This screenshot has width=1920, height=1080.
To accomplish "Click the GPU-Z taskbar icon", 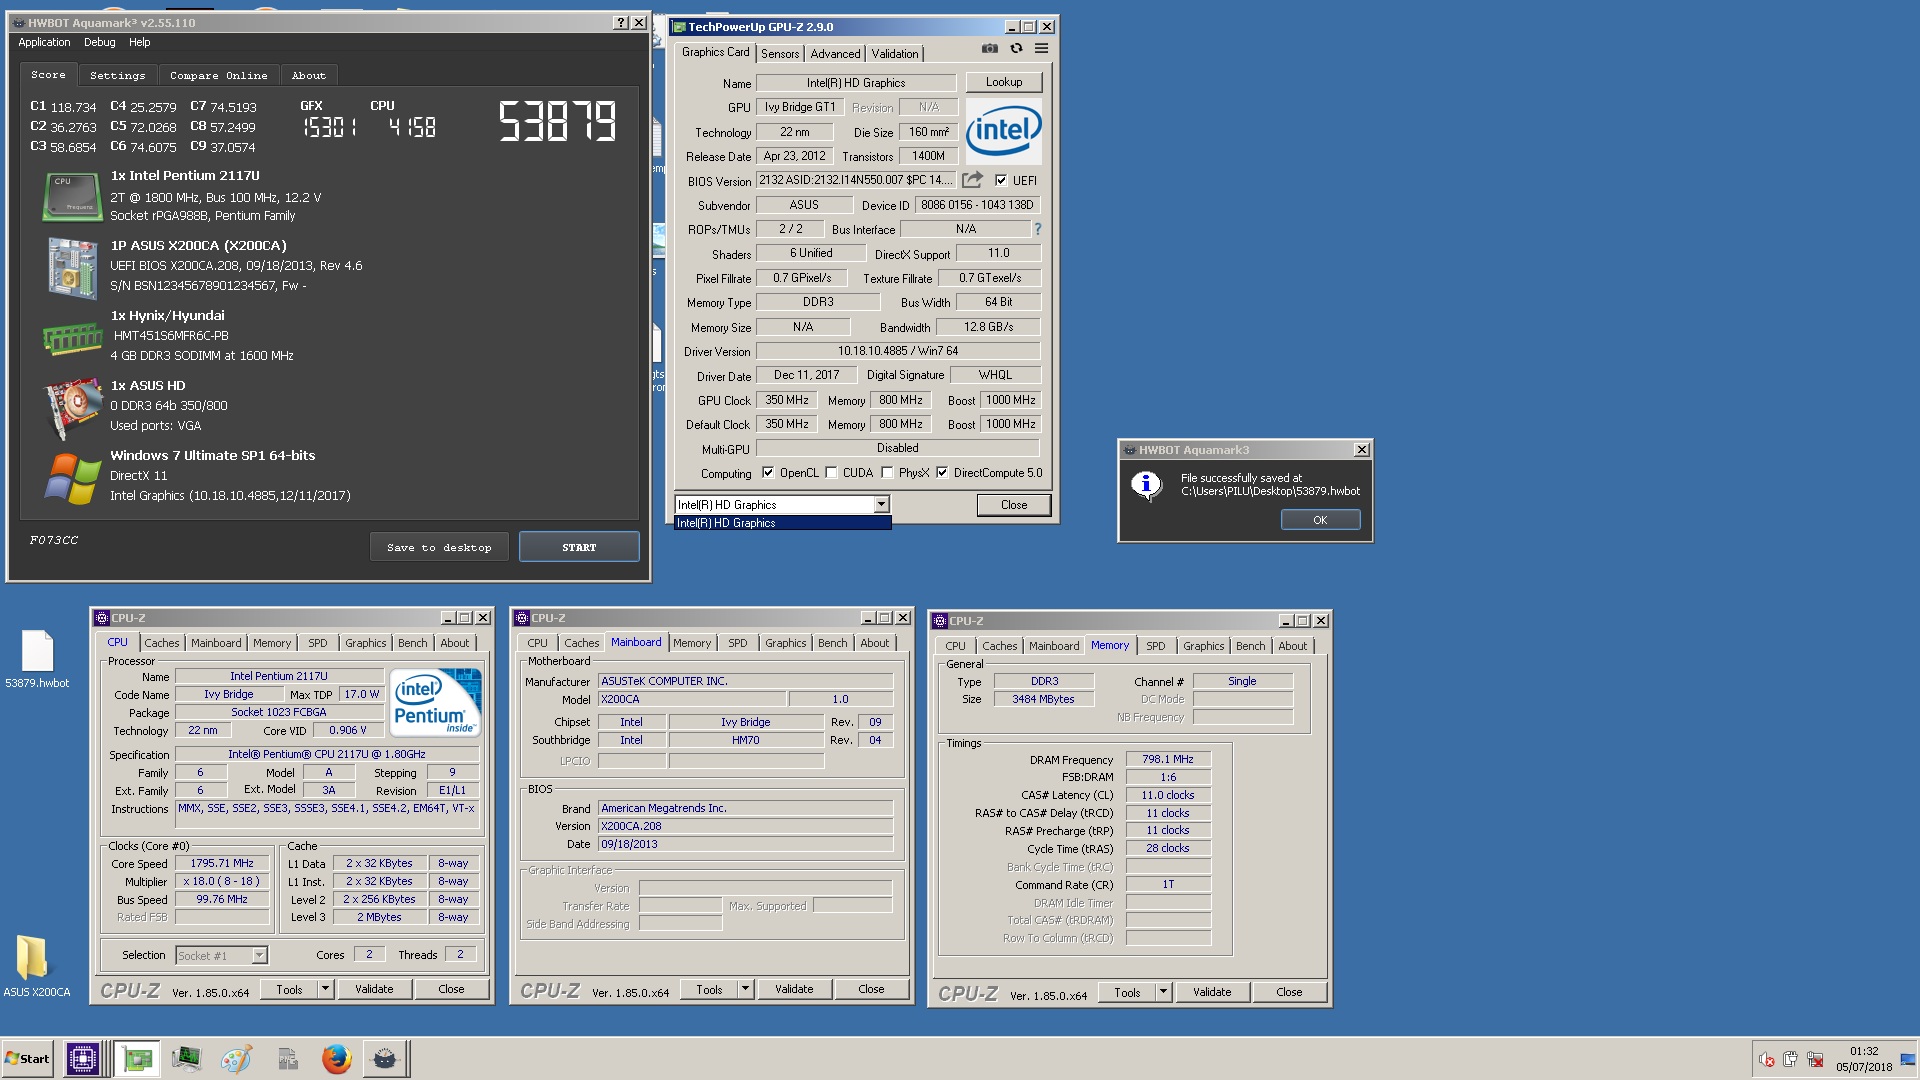I will 137,1059.
